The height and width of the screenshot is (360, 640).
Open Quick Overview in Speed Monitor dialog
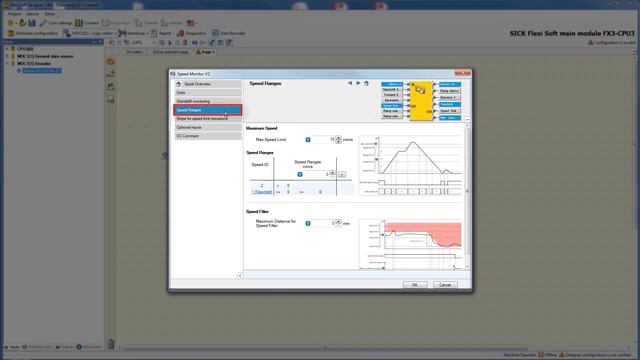click(x=208, y=84)
